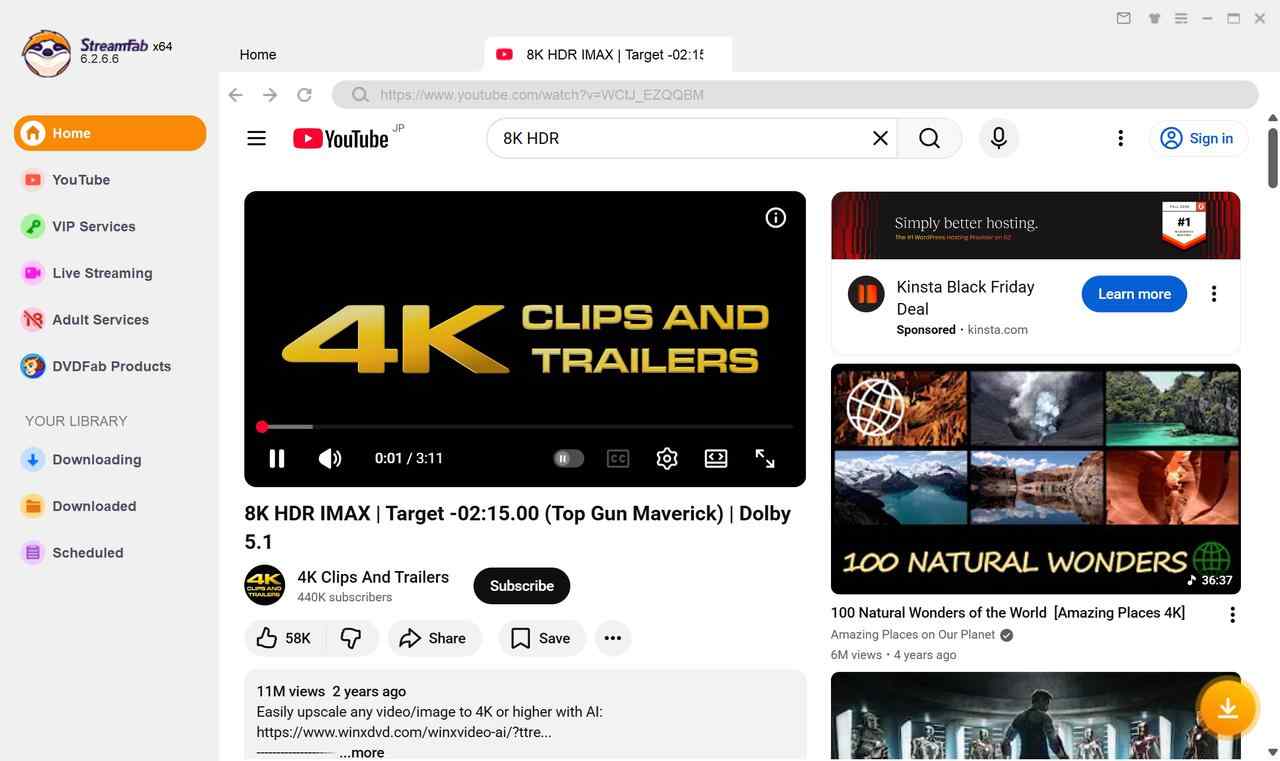This screenshot has width=1280, height=761.
Task: Open Downloading in the library sidebar
Action: click(x=96, y=460)
